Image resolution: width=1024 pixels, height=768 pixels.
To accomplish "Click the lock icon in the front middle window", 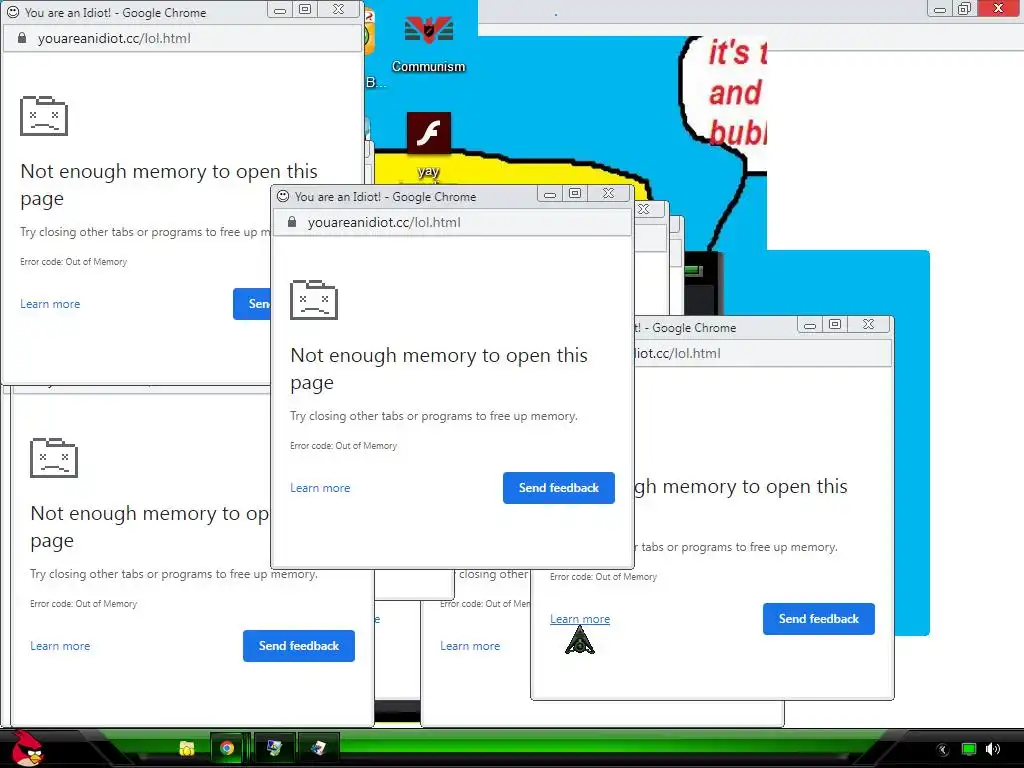I will tap(292, 222).
